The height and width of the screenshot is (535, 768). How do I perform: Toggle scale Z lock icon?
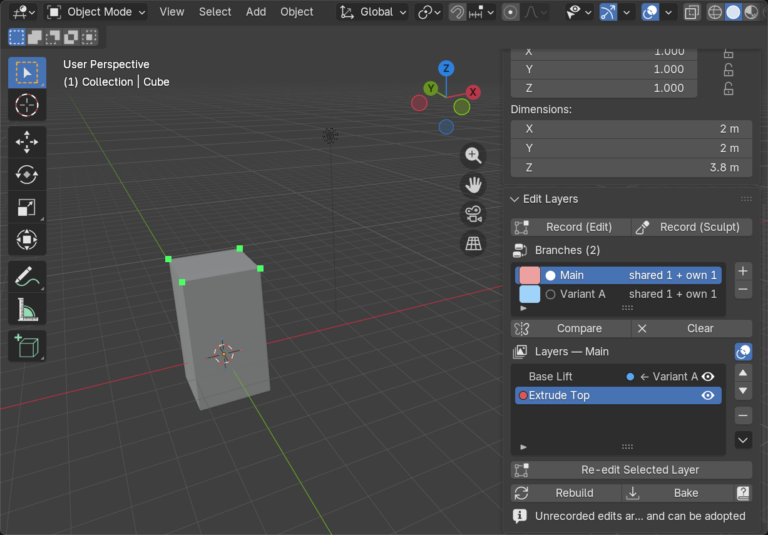pos(728,88)
